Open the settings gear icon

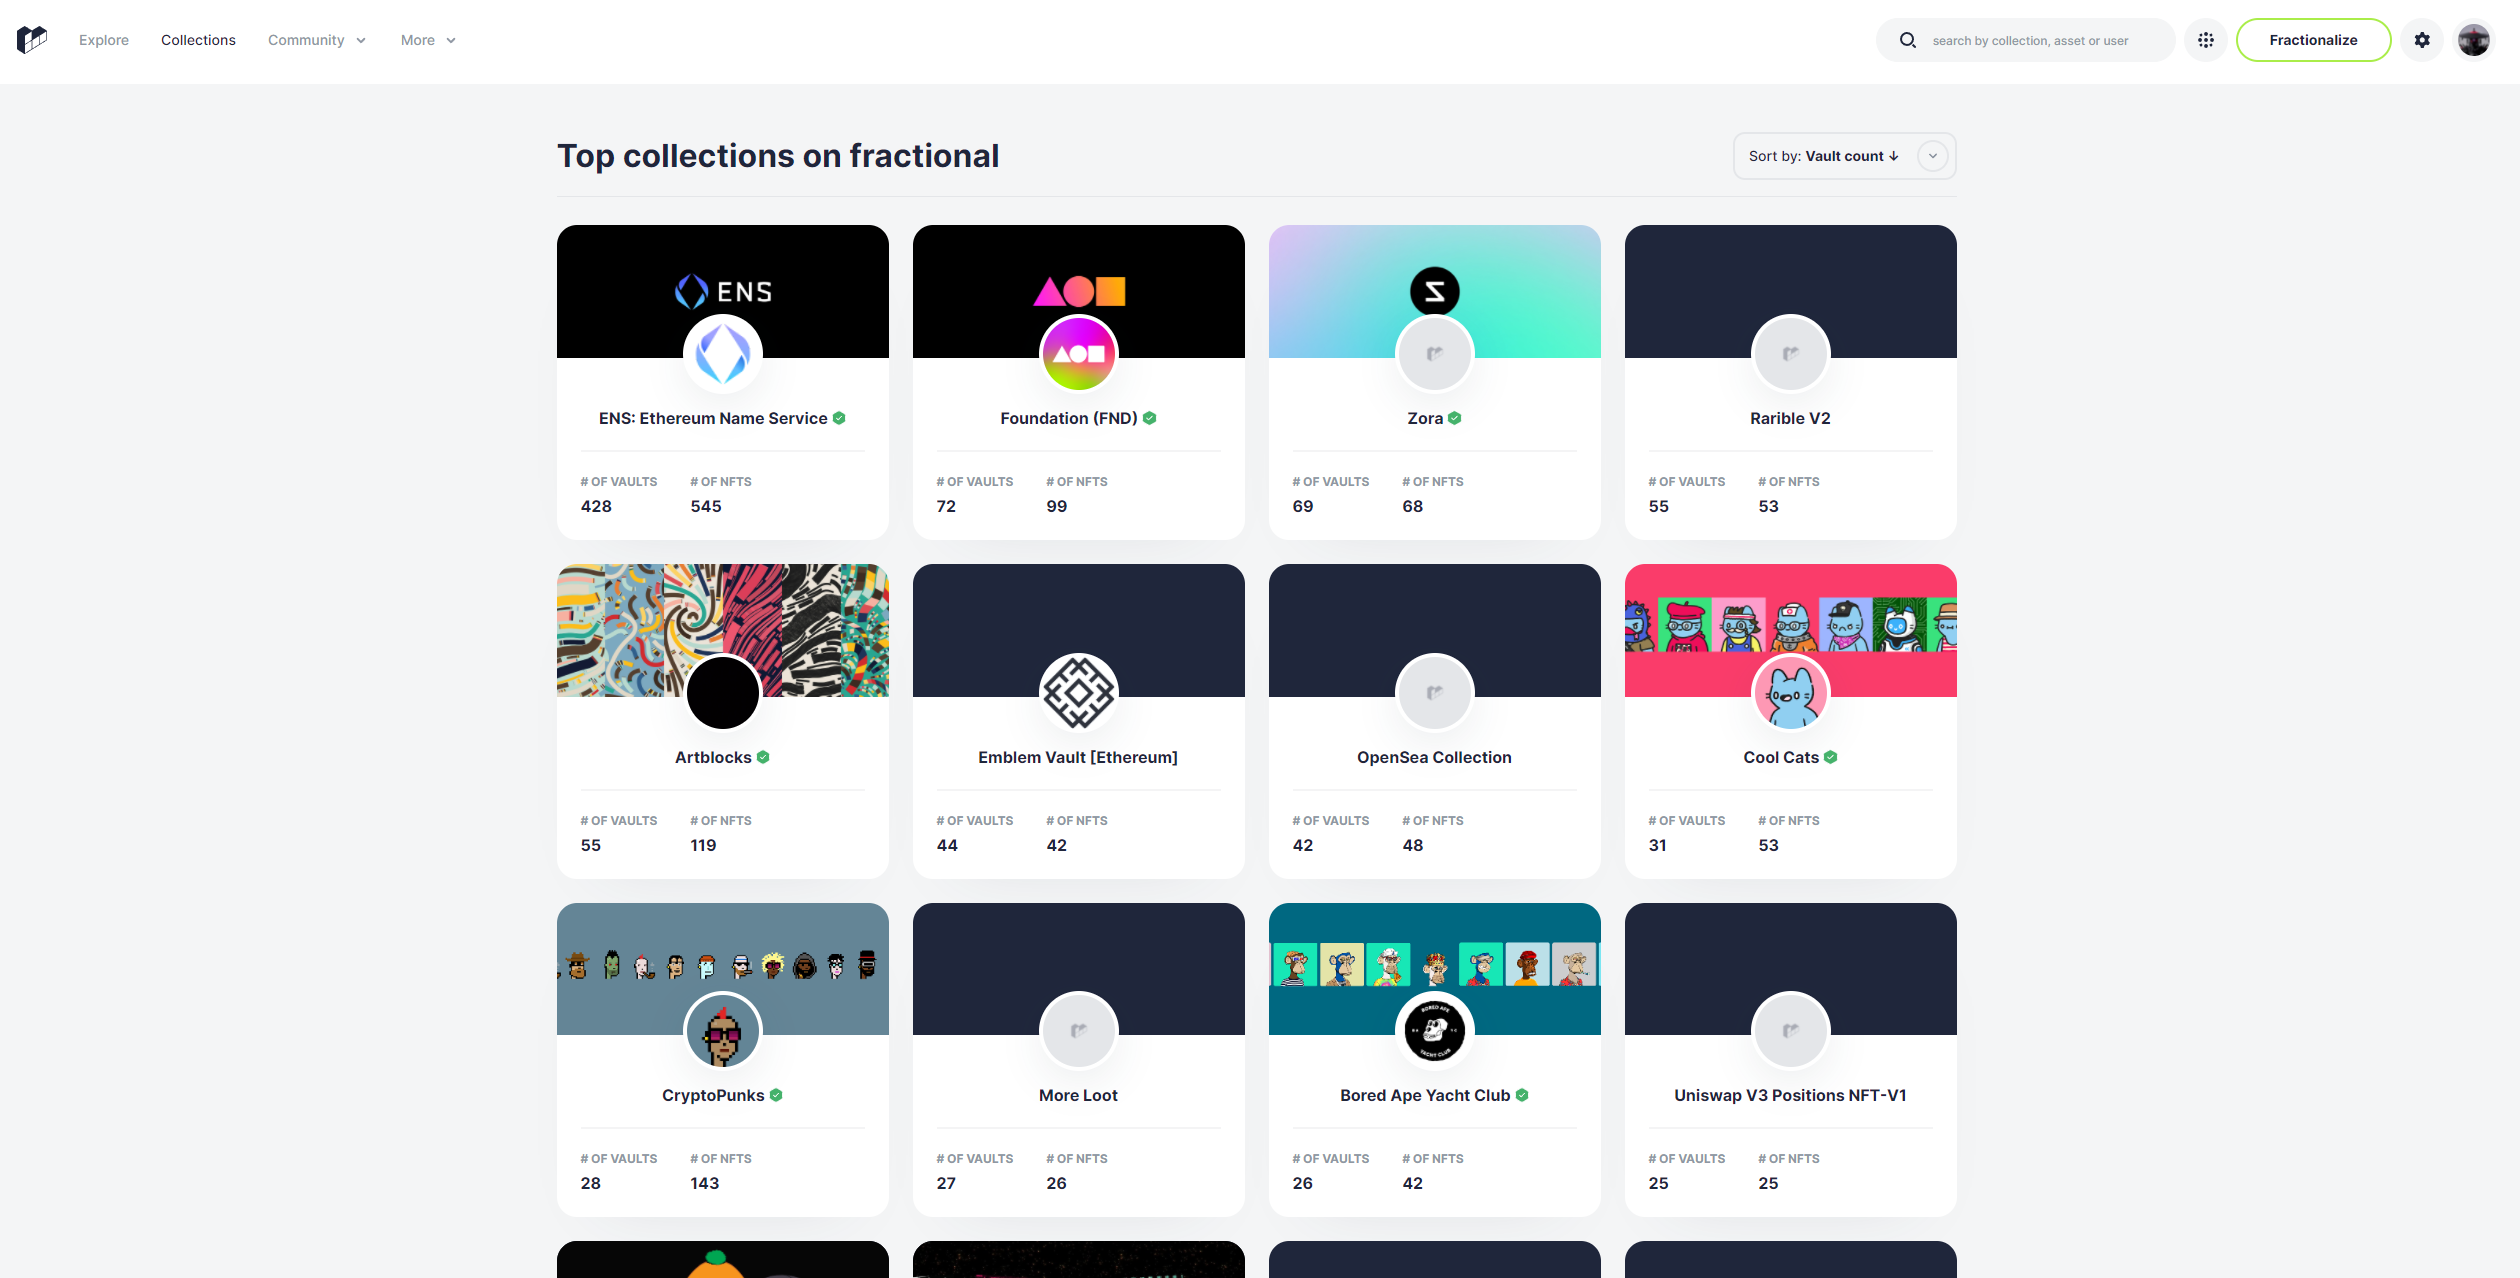pyautogui.click(x=2422, y=40)
